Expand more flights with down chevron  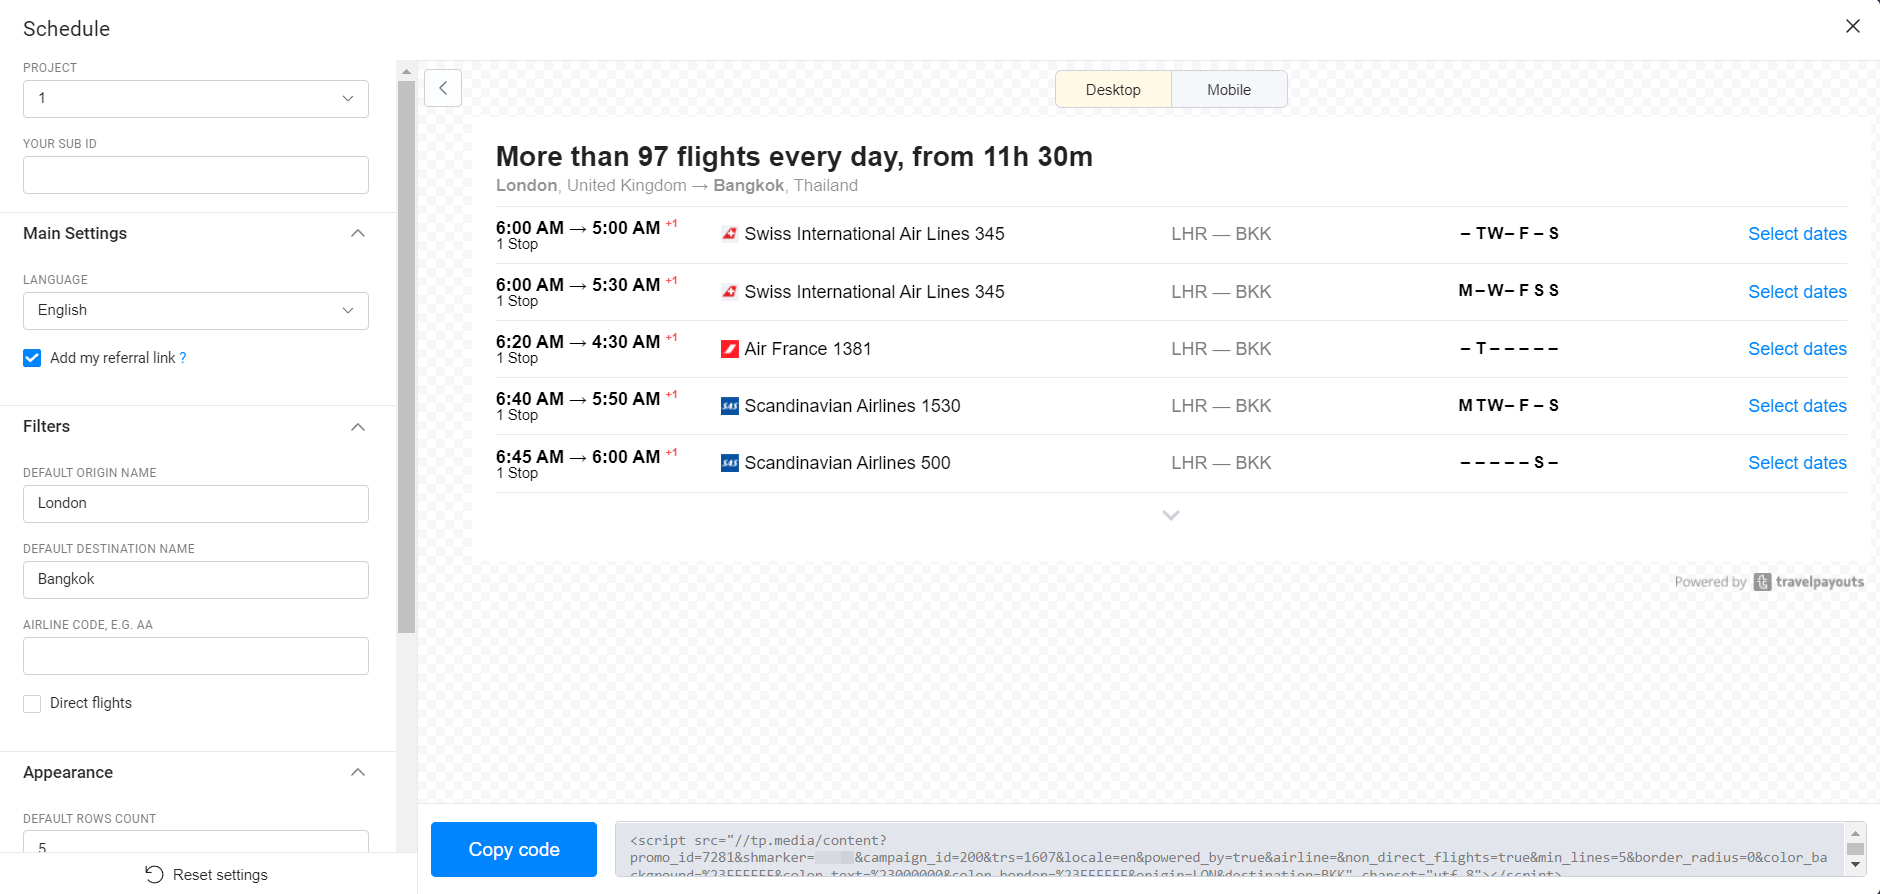tap(1171, 515)
